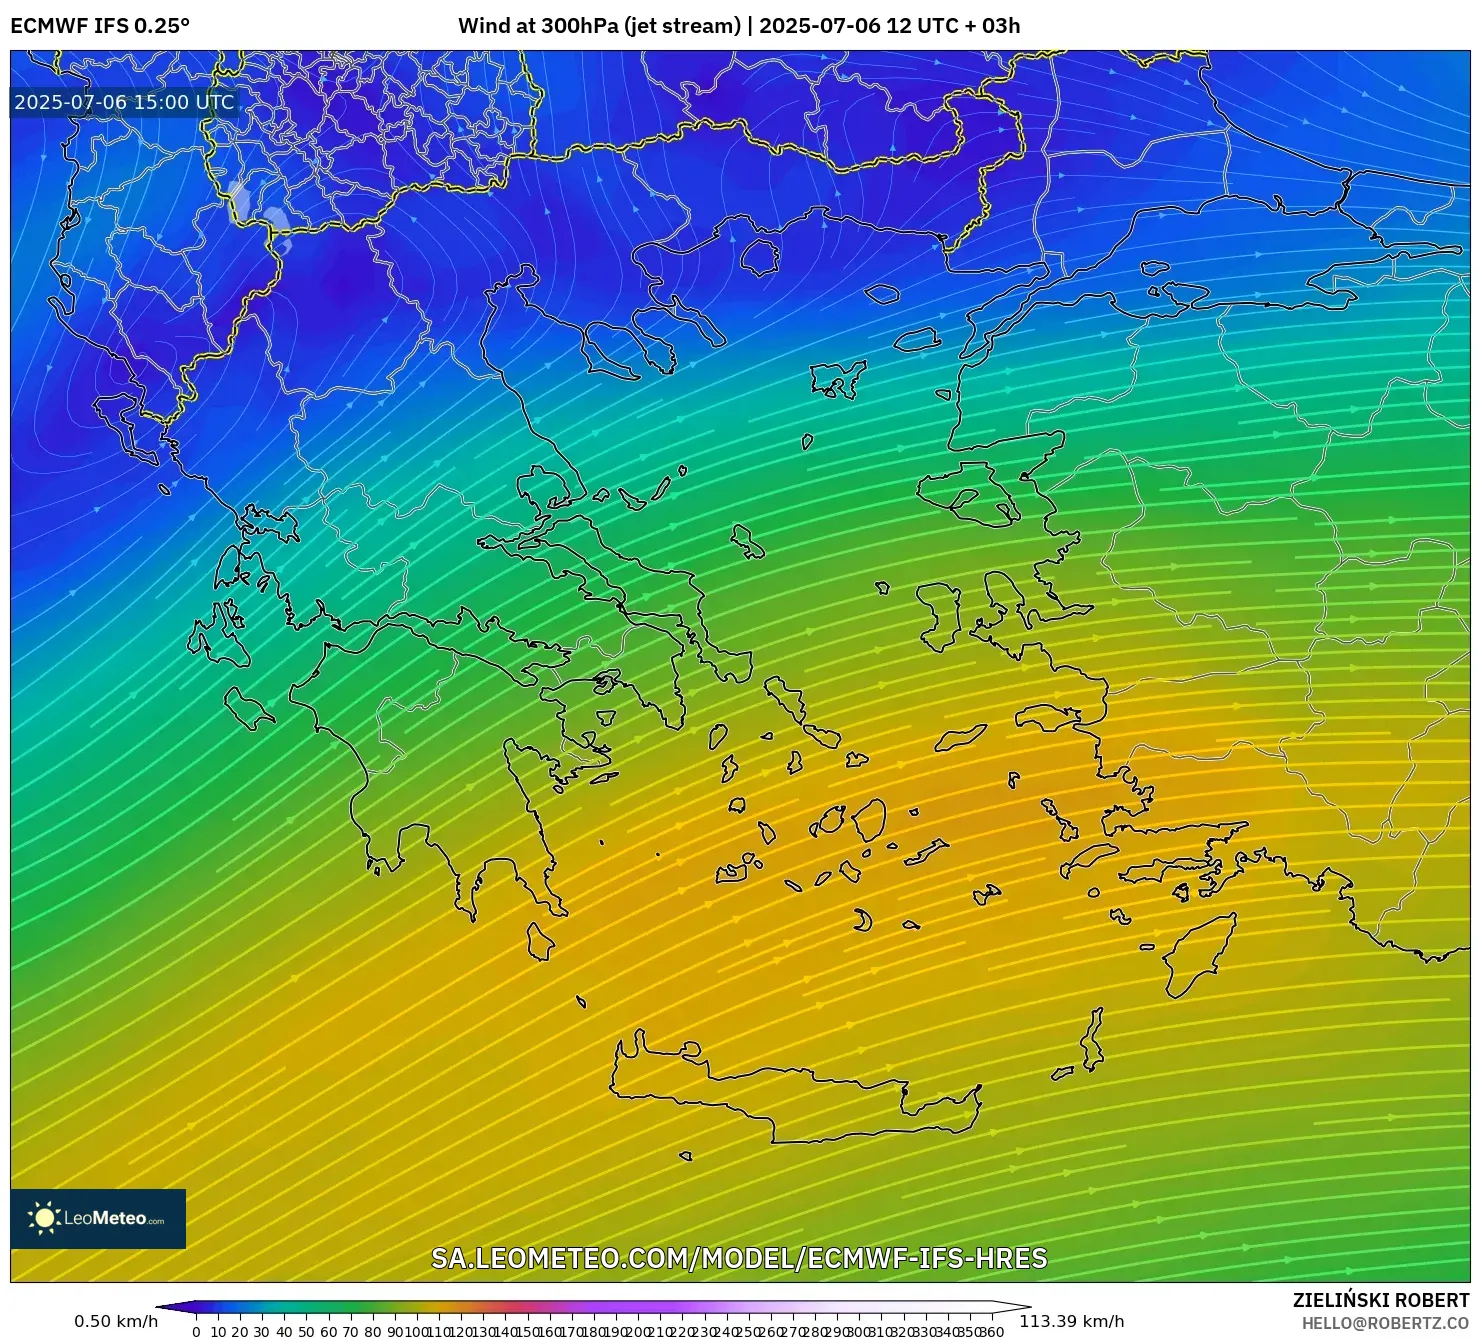Viewport: 1479px width, 1339px height.
Task: Click the 2025-07-06 15:00 UTC timestamp box
Action: [124, 102]
